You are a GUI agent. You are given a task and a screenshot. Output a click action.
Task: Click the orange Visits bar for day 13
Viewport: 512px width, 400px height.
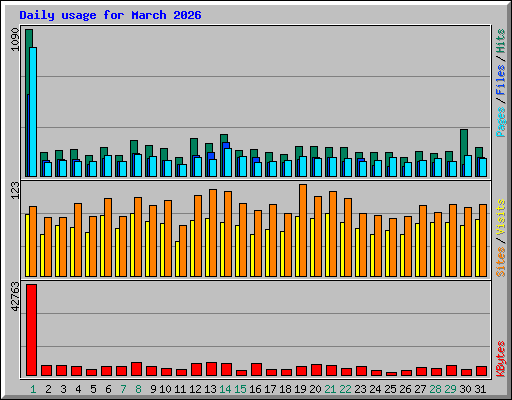point(213,233)
